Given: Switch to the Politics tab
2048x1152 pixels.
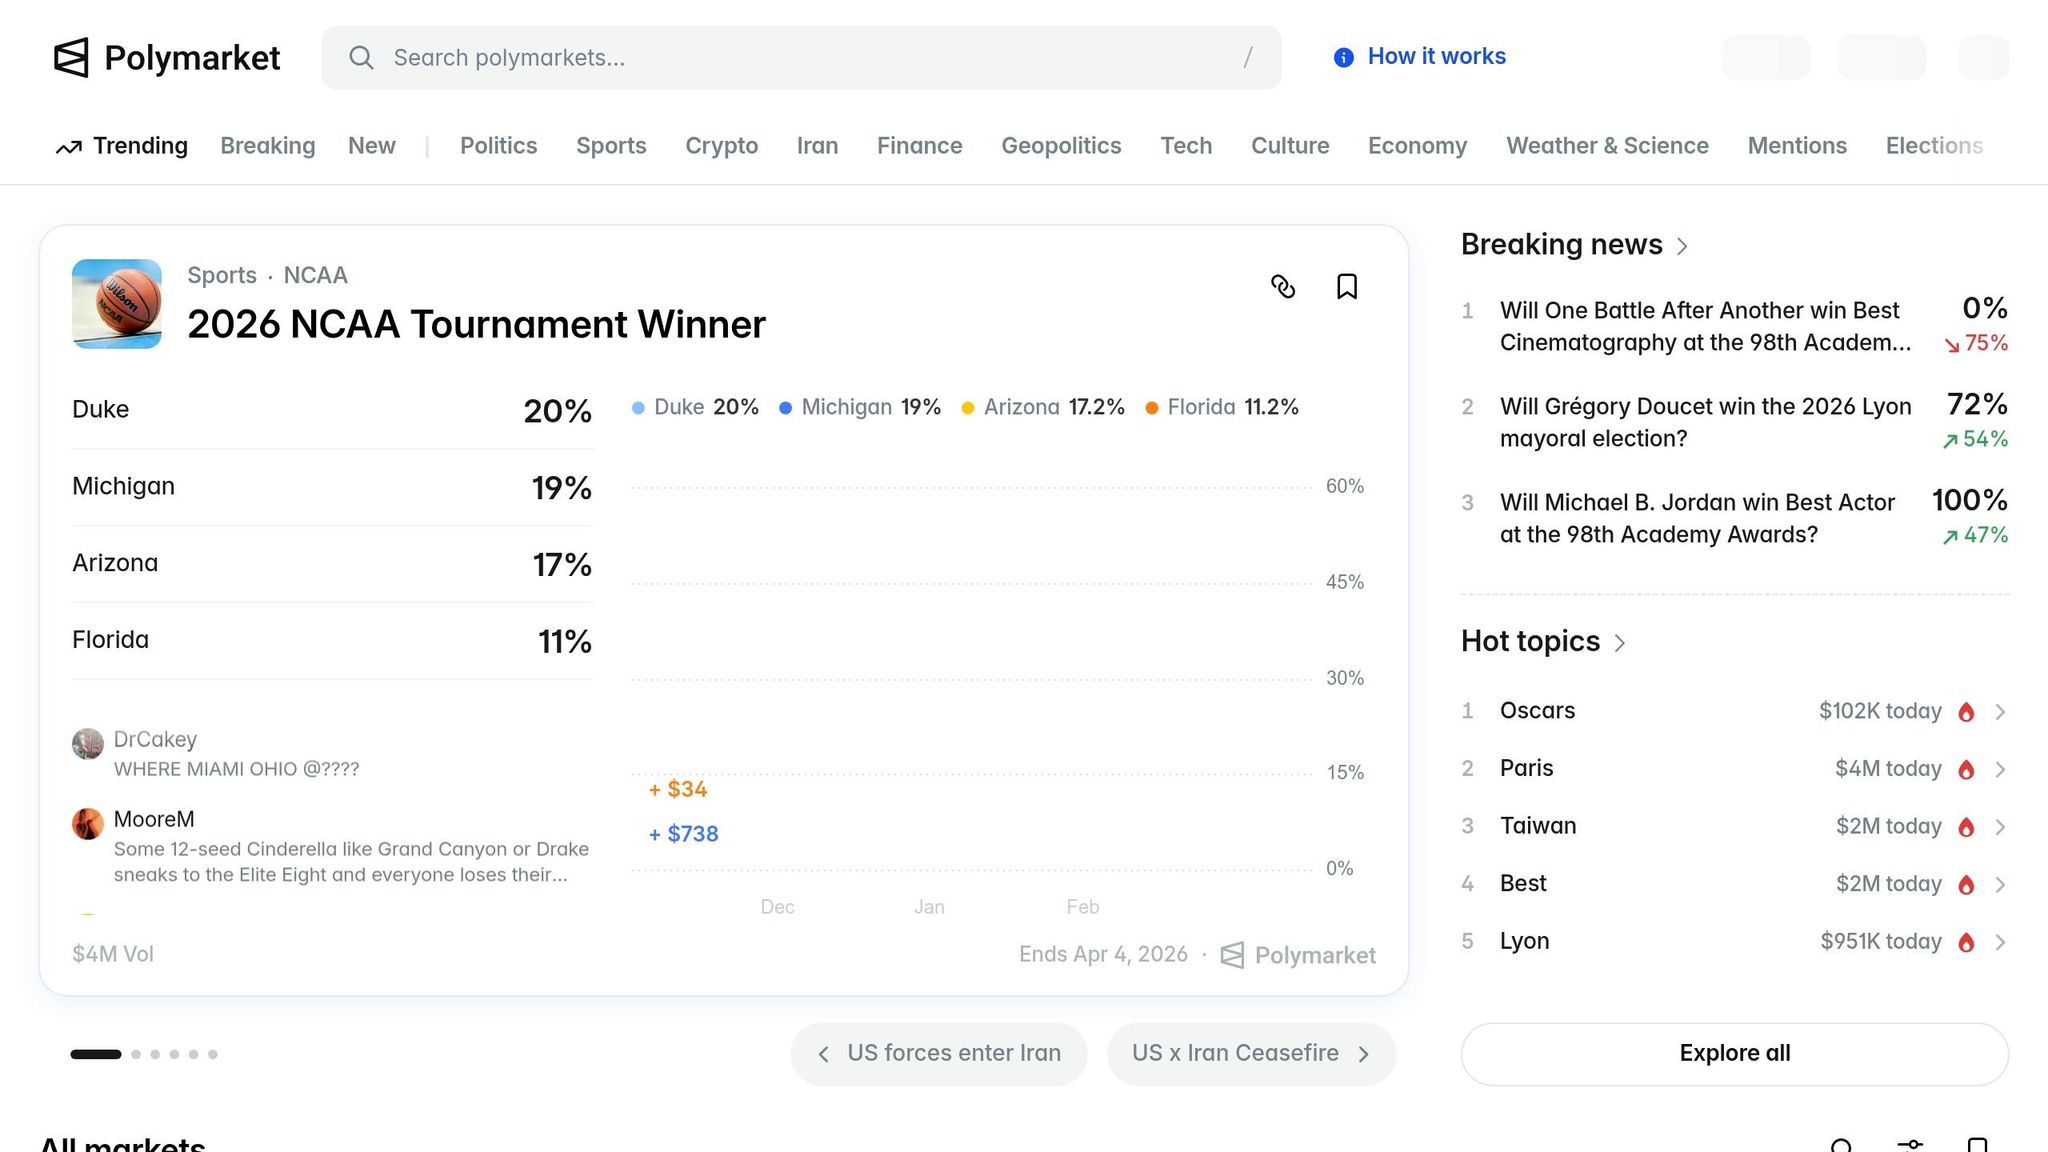Looking at the screenshot, I should coord(498,146).
